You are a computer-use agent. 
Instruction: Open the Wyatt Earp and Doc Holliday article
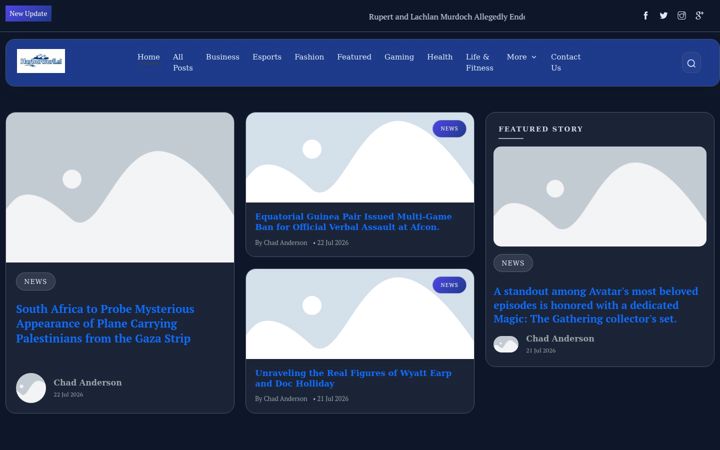(x=354, y=378)
